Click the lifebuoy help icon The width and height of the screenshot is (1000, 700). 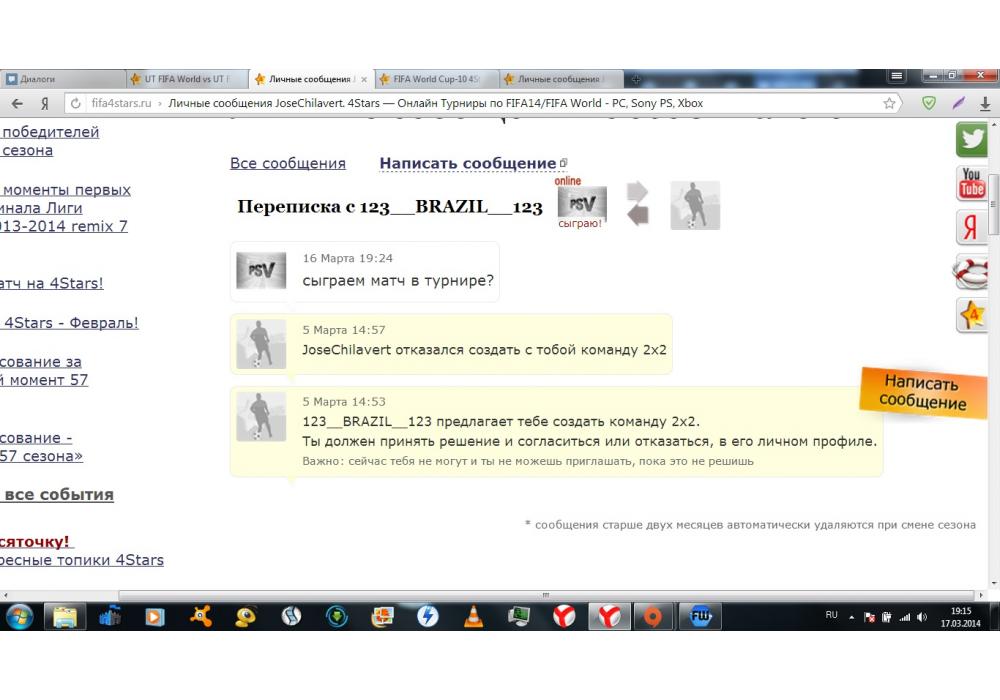point(972,271)
